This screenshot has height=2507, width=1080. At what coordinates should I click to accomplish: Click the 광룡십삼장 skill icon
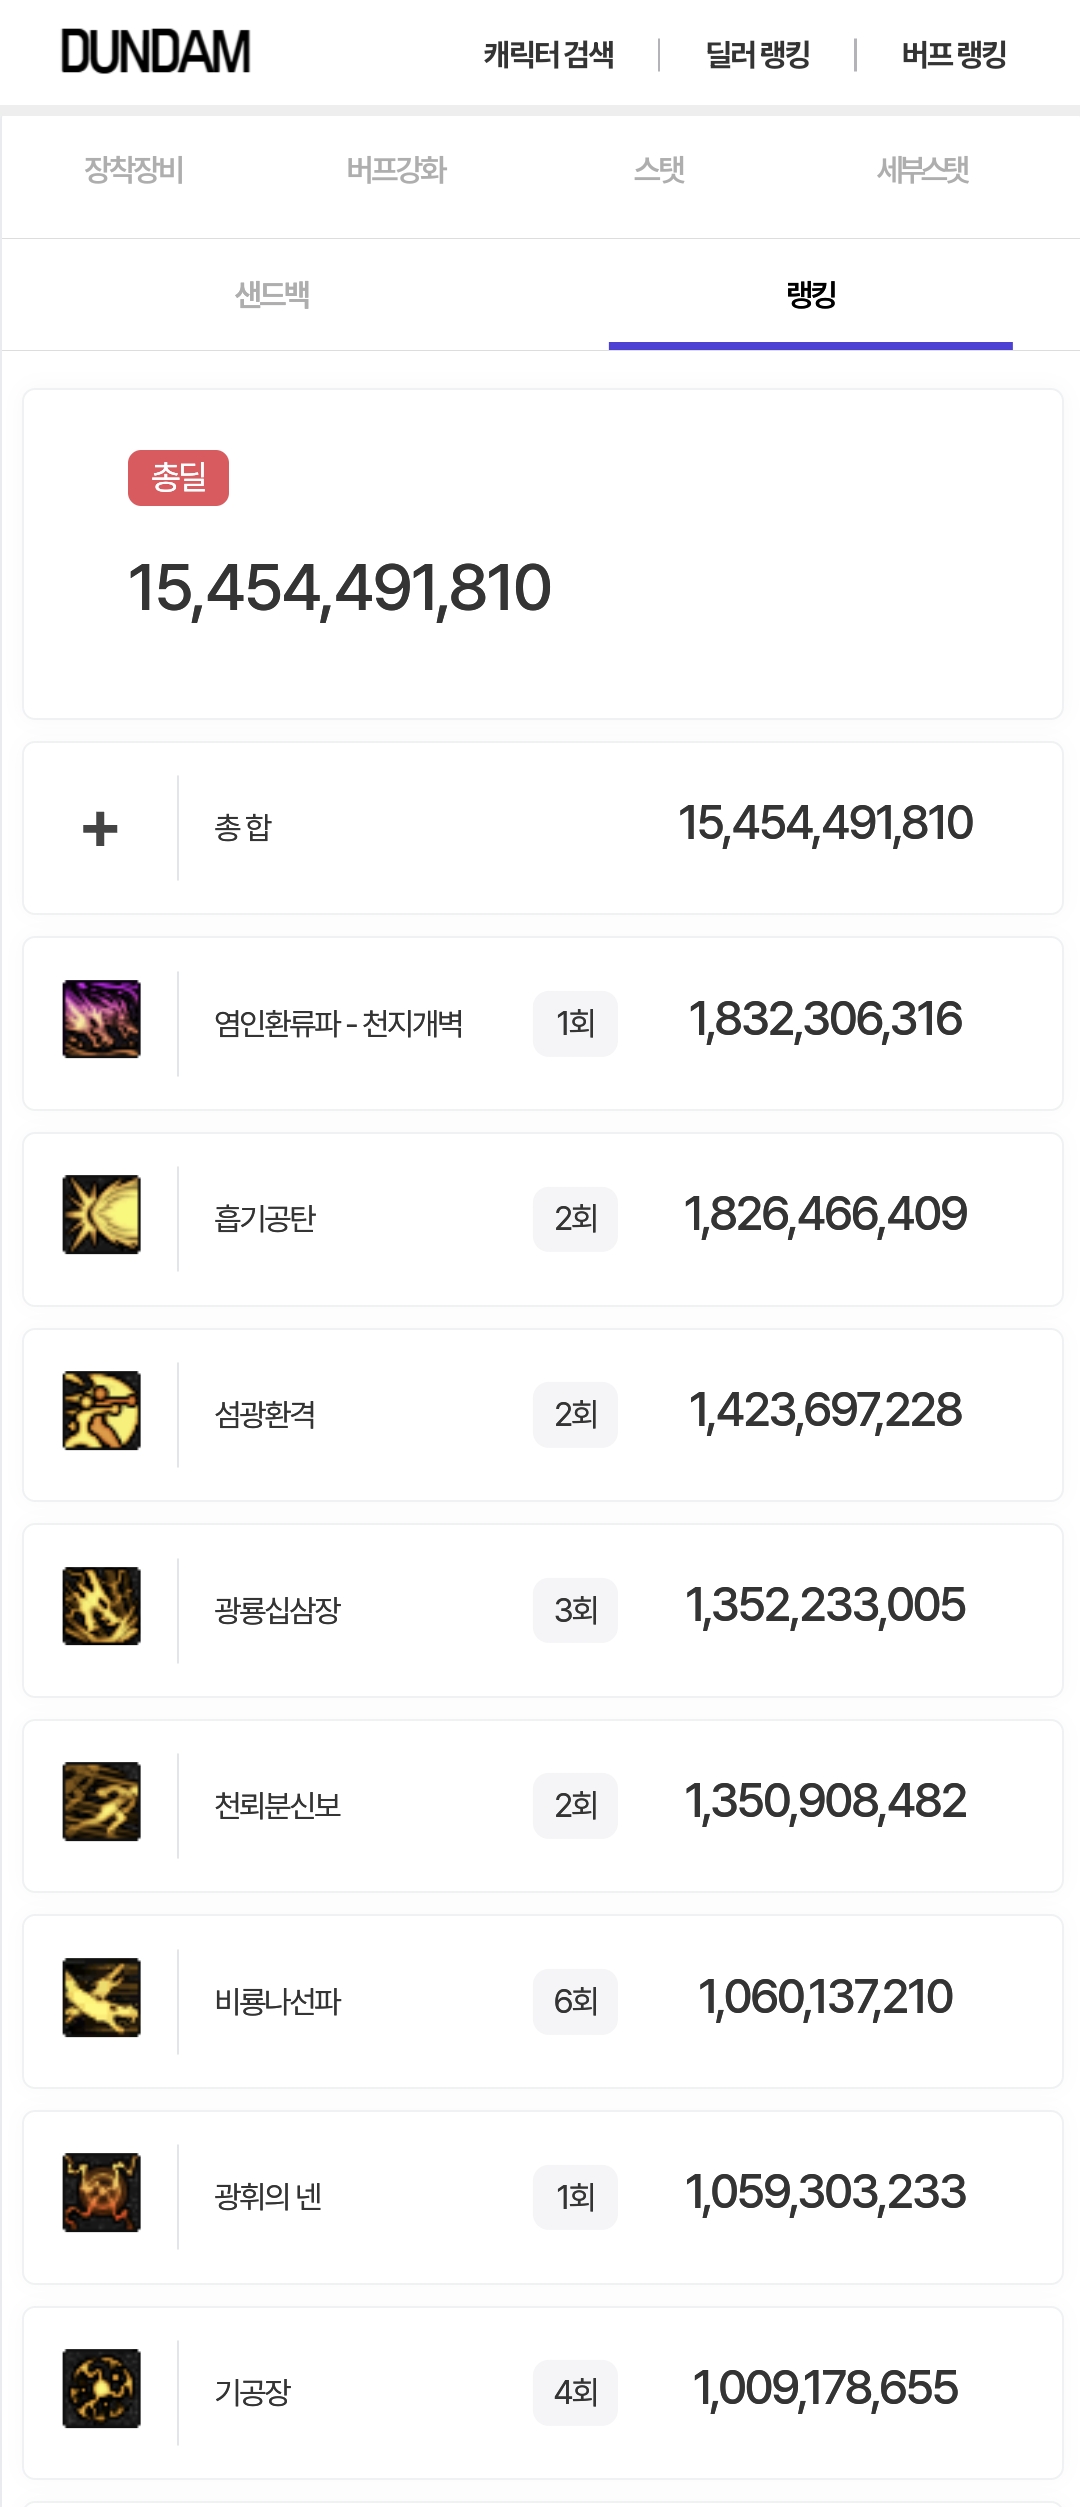101,1606
